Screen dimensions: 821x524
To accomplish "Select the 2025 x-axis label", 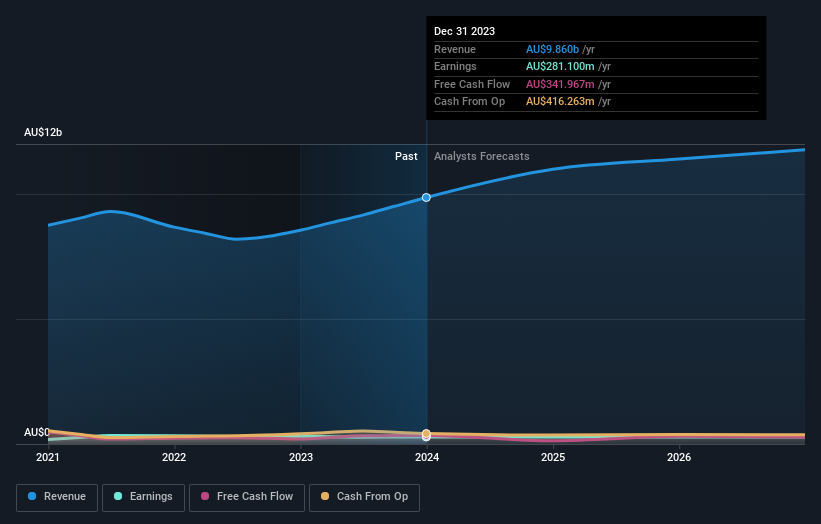I will 553,458.
